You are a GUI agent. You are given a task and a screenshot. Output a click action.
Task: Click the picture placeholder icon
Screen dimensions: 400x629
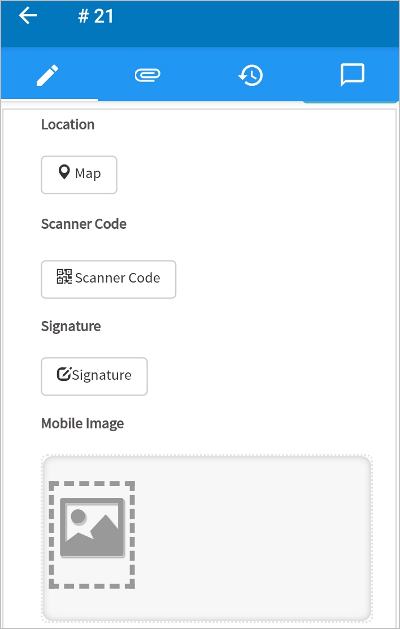(x=92, y=527)
